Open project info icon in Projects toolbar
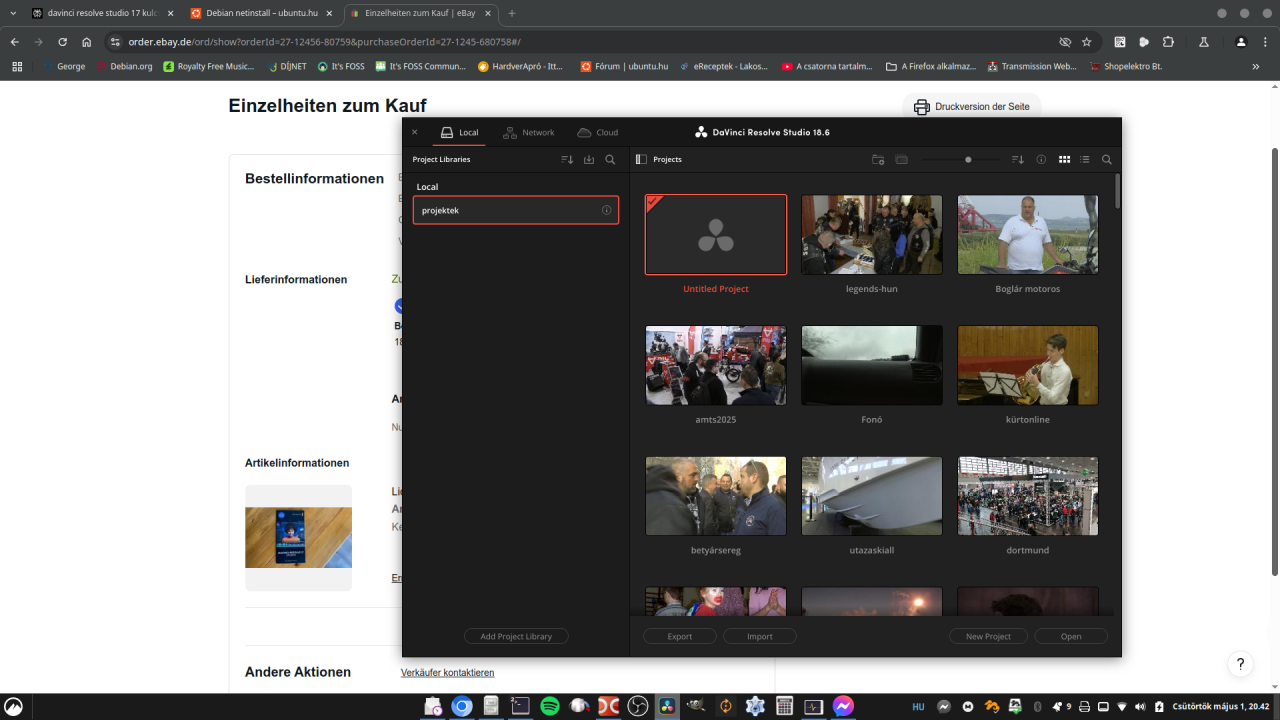 pos(1041,160)
